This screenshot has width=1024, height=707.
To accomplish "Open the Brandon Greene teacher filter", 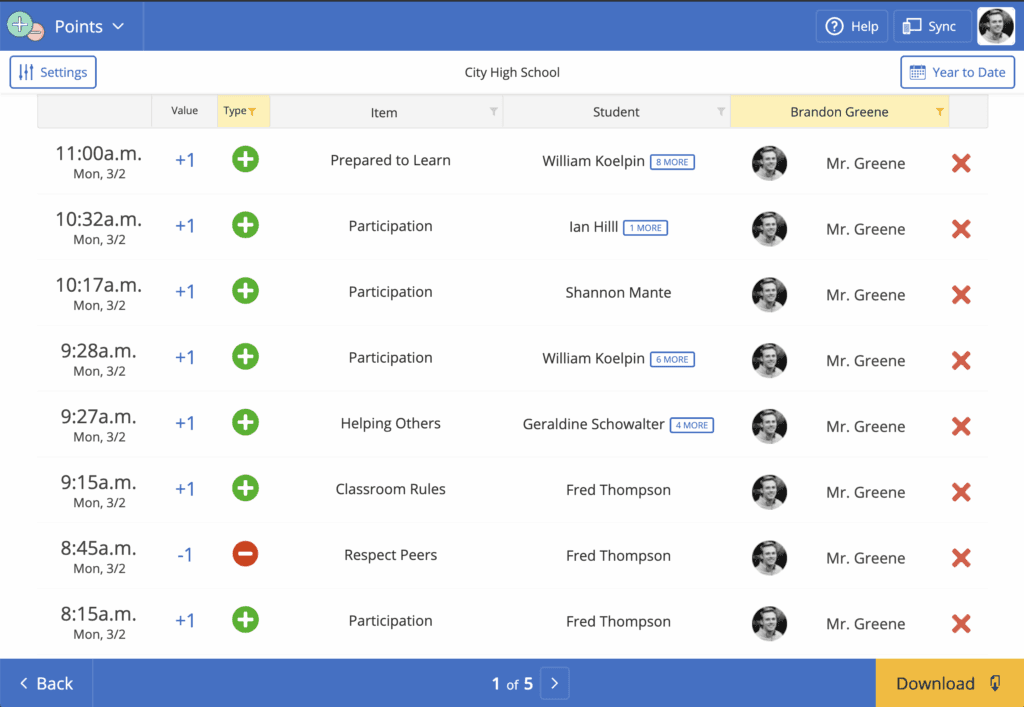I will click(x=939, y=112).
